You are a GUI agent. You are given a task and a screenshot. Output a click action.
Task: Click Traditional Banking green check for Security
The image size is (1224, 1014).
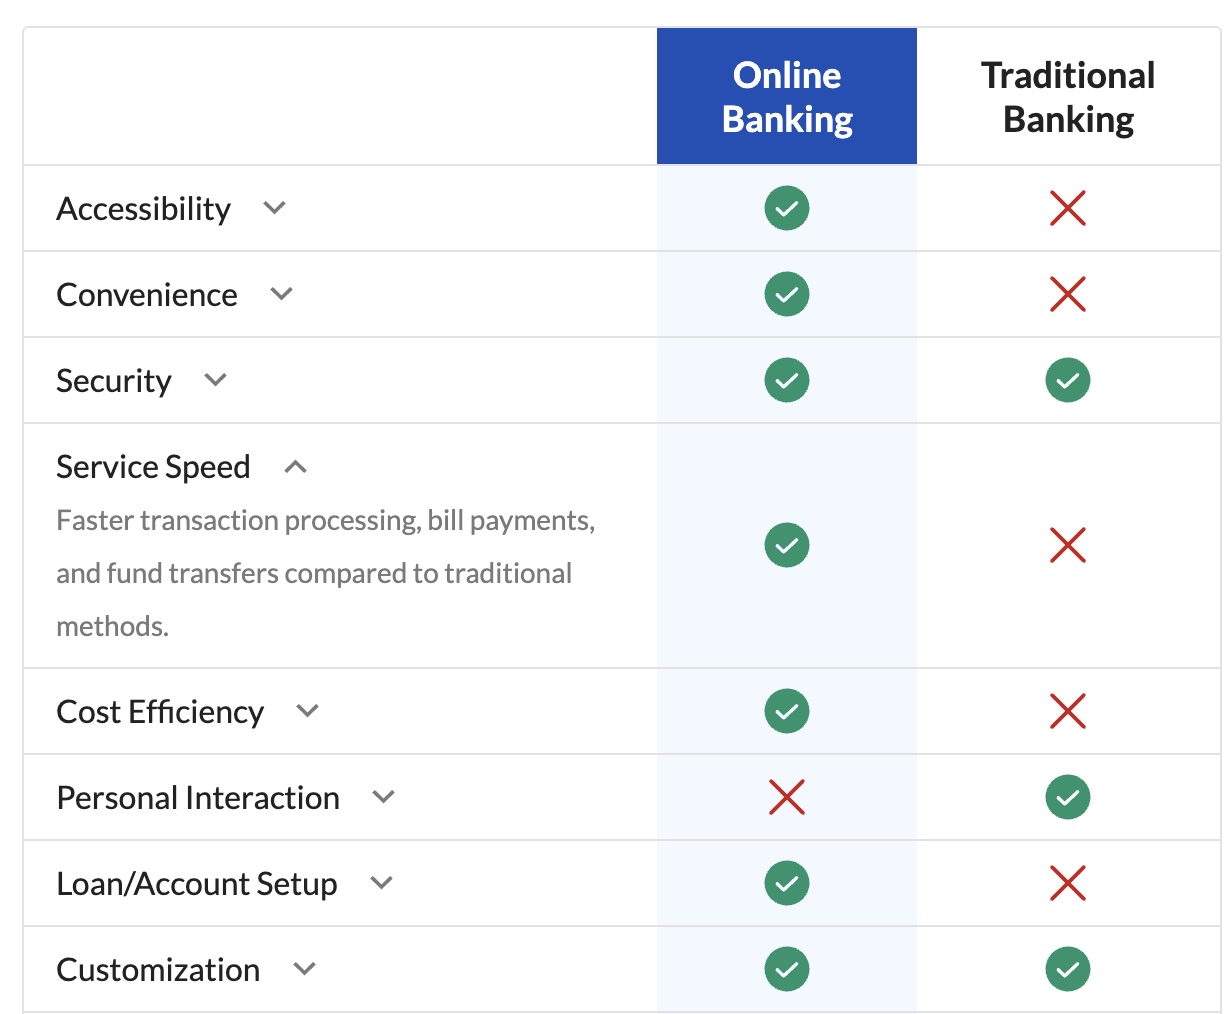pyautogui.click(x=1067, y=380)
